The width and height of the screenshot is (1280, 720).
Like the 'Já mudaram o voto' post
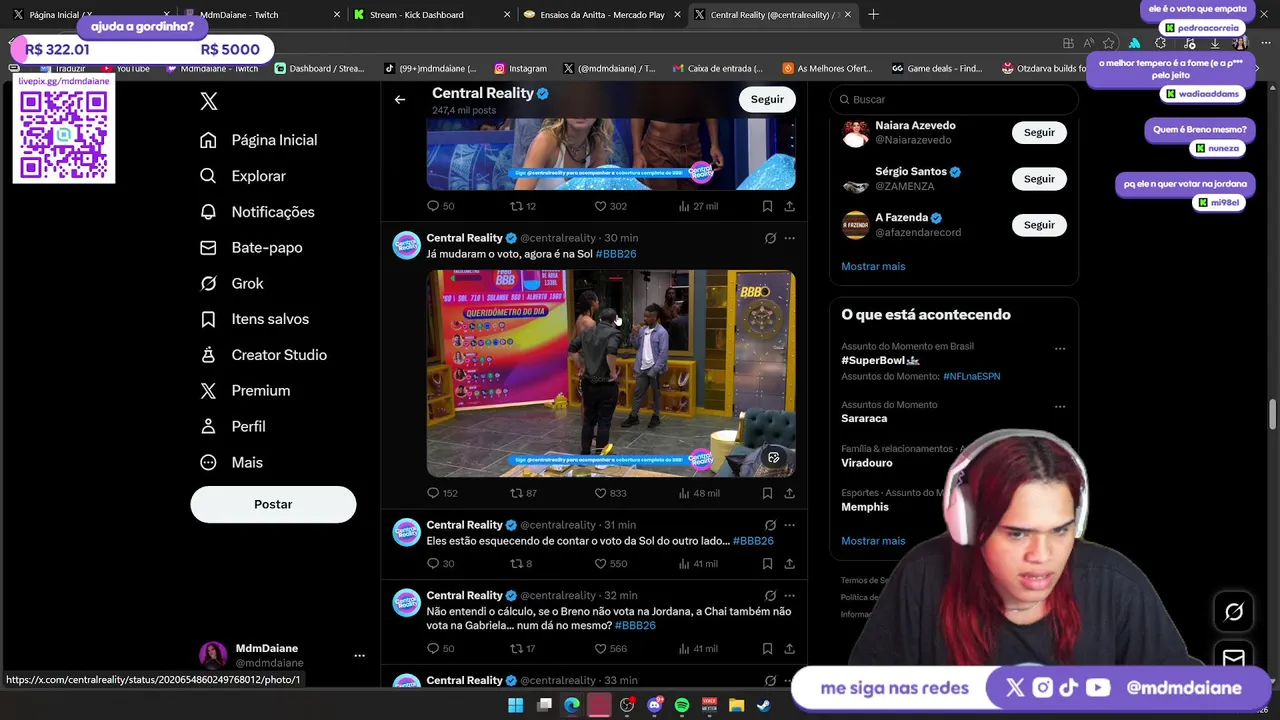click(x=610, y=493)
